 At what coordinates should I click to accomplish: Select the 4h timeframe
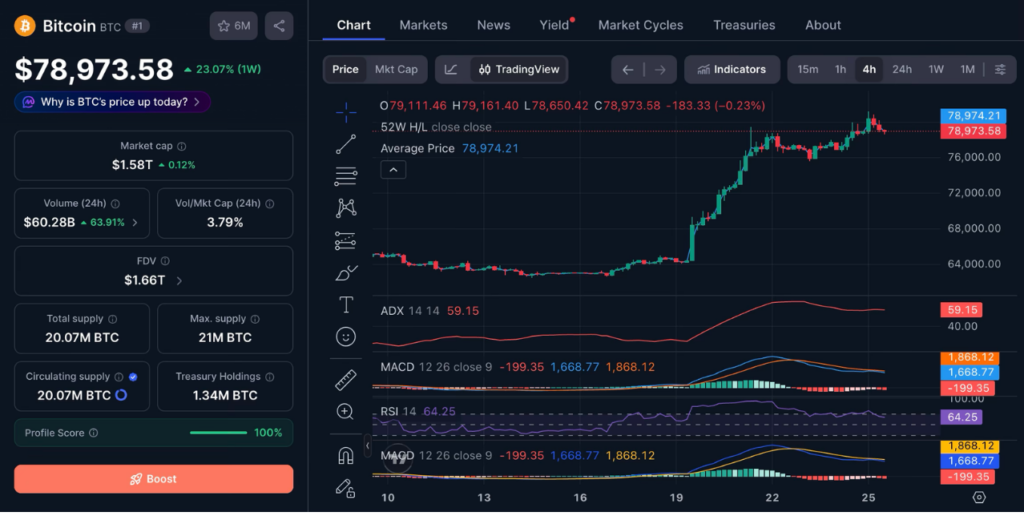click(x=869, y=69)
